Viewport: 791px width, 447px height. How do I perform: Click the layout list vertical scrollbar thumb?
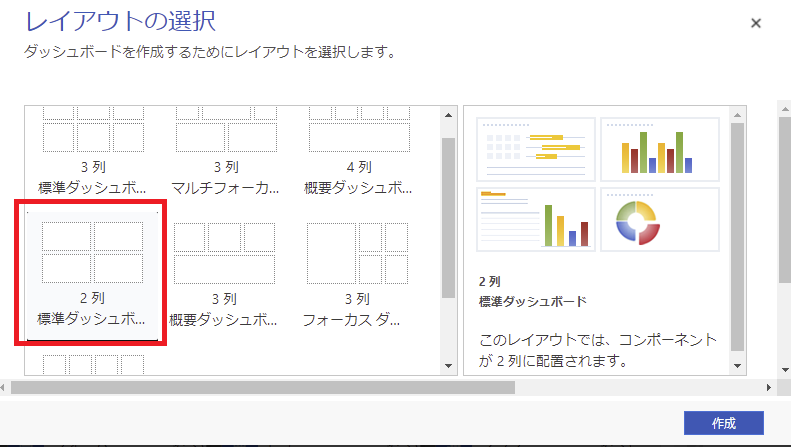[448, 218]
